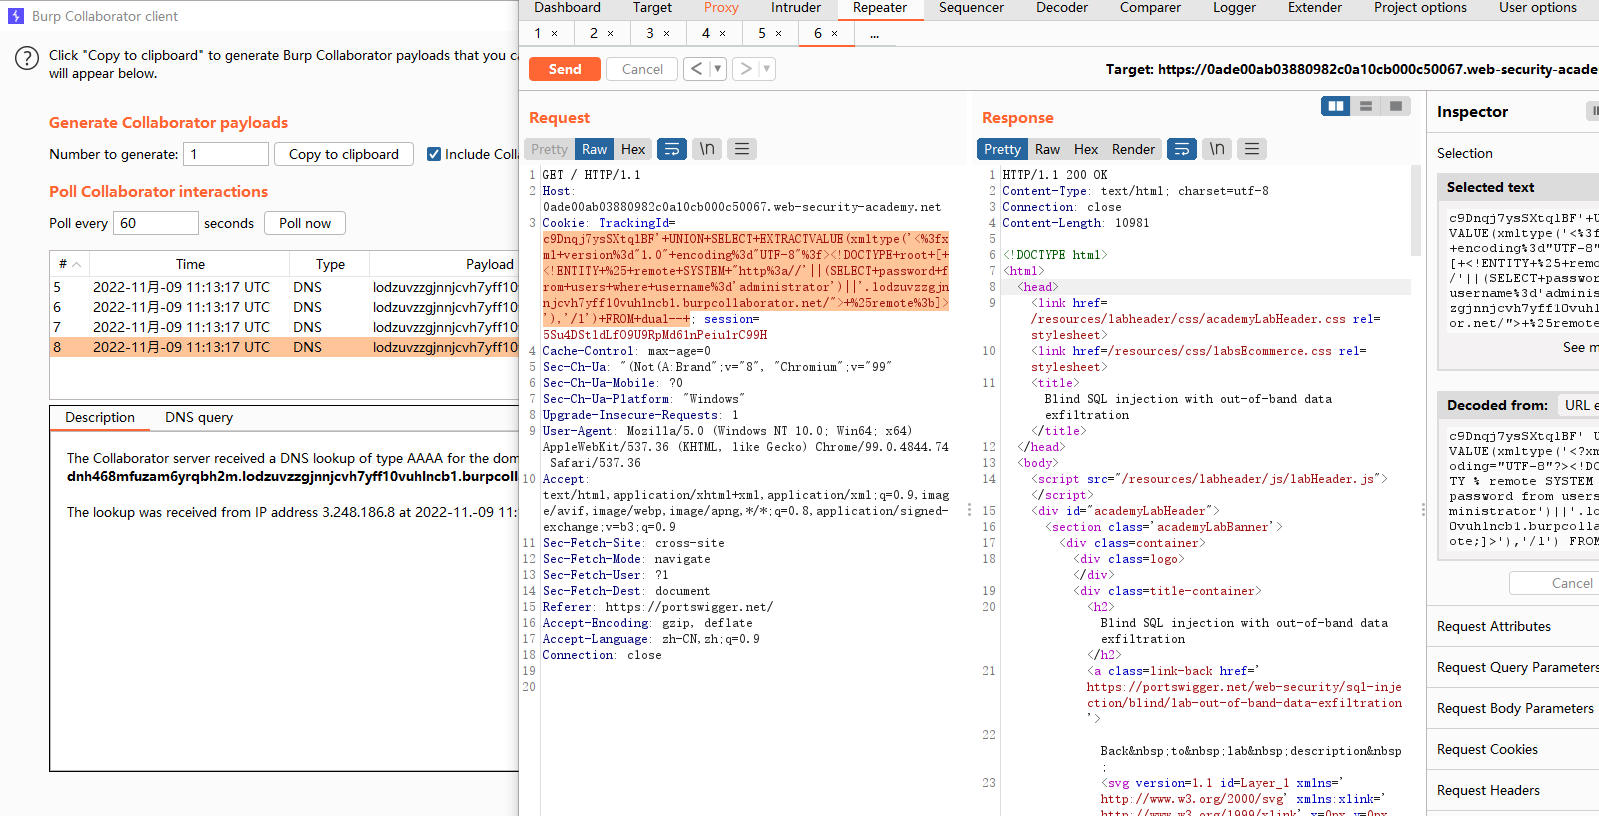Click the Poll now button
Image resolution: width=1599 pixels, height=816 pixels.
tap(305, 223)
